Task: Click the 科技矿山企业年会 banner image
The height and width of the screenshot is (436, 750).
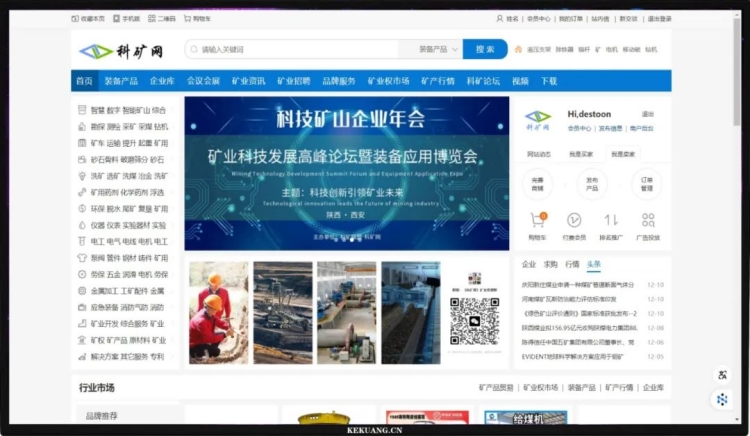Action: tap(346, 173)
